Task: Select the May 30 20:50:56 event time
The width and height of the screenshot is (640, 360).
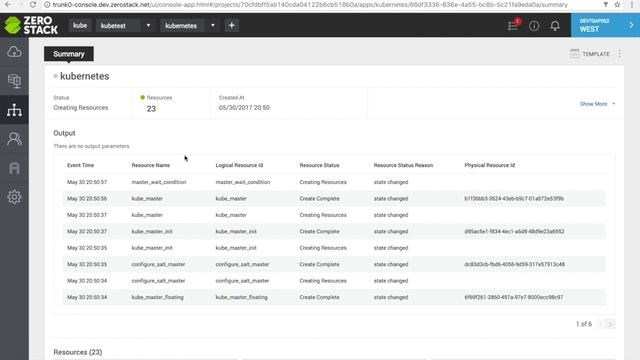Action: click(x=87, y=198)
